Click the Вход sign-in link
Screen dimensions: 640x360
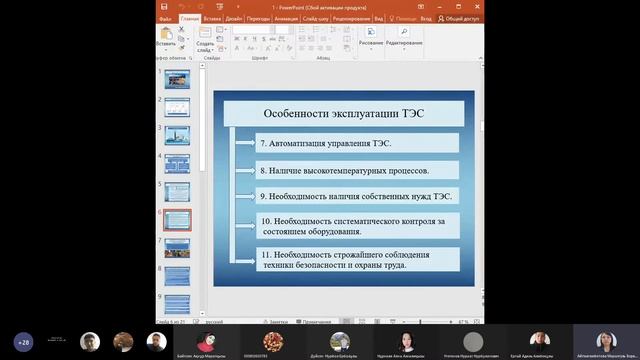coord(426,19)
